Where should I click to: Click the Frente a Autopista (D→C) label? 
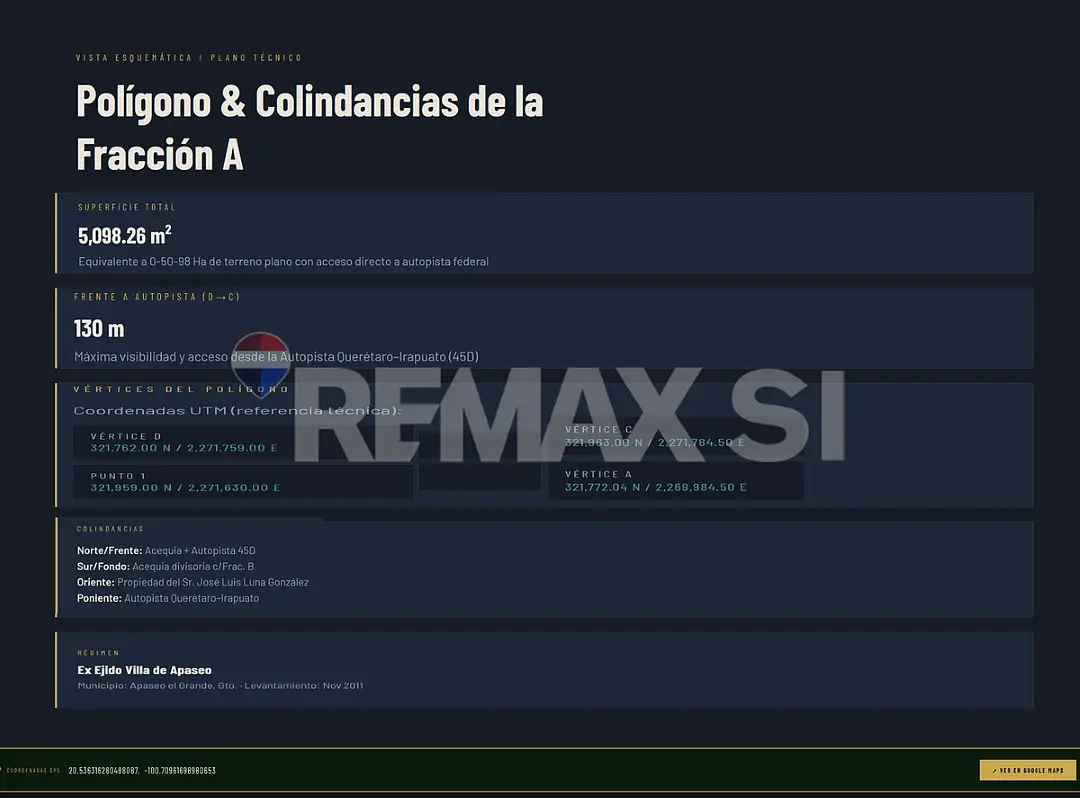[157, 297]
